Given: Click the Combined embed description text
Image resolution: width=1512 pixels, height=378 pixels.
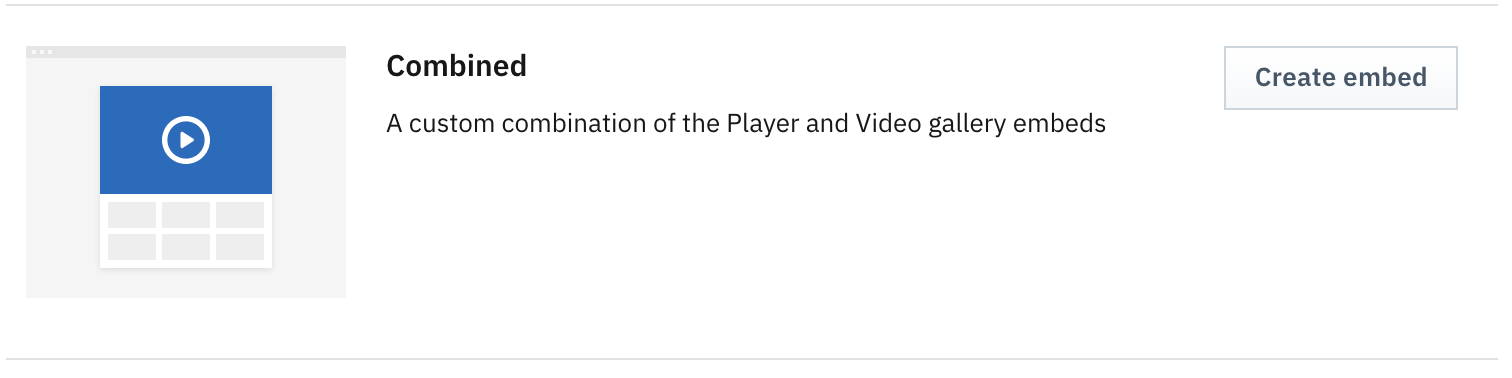Looking at the screenshot, I should (746, 125).
